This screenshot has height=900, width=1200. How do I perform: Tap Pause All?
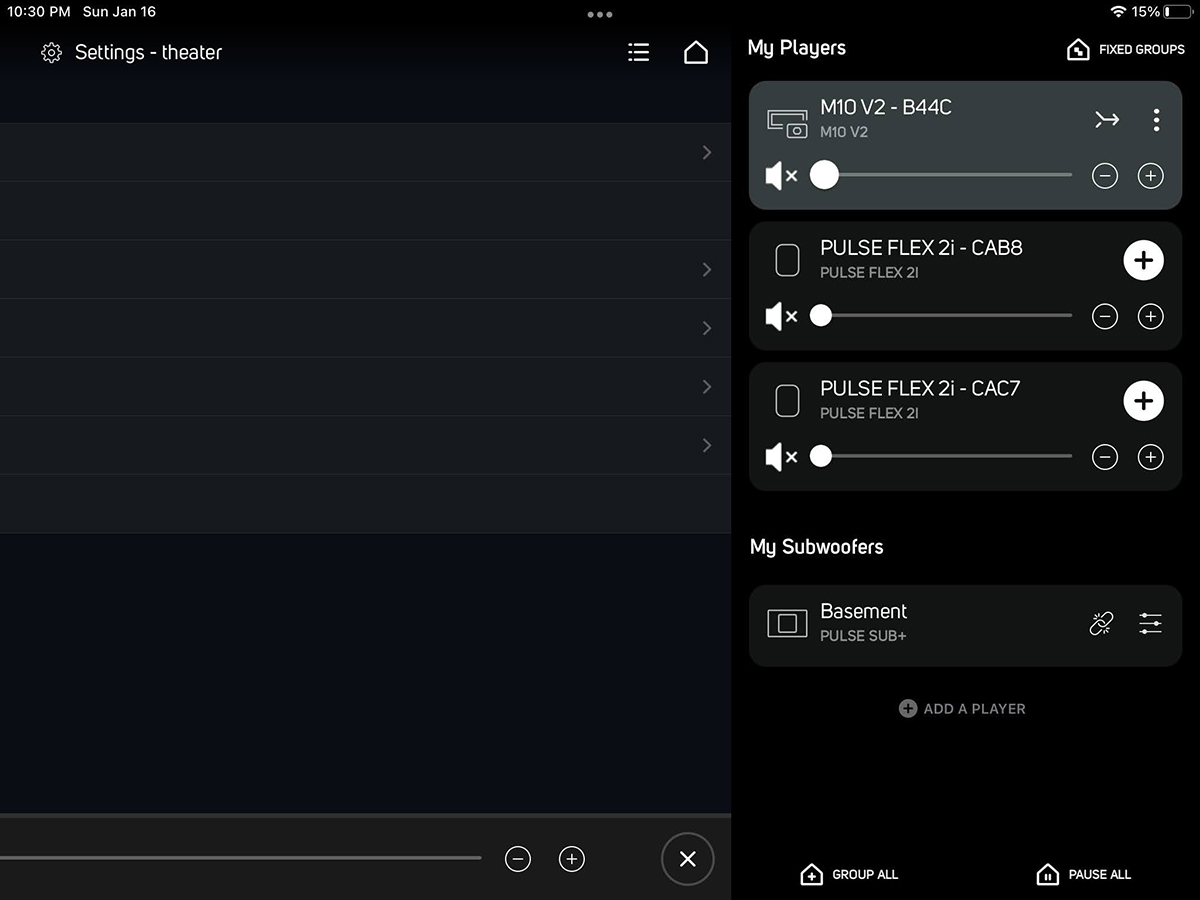(x=1084, y=875)
